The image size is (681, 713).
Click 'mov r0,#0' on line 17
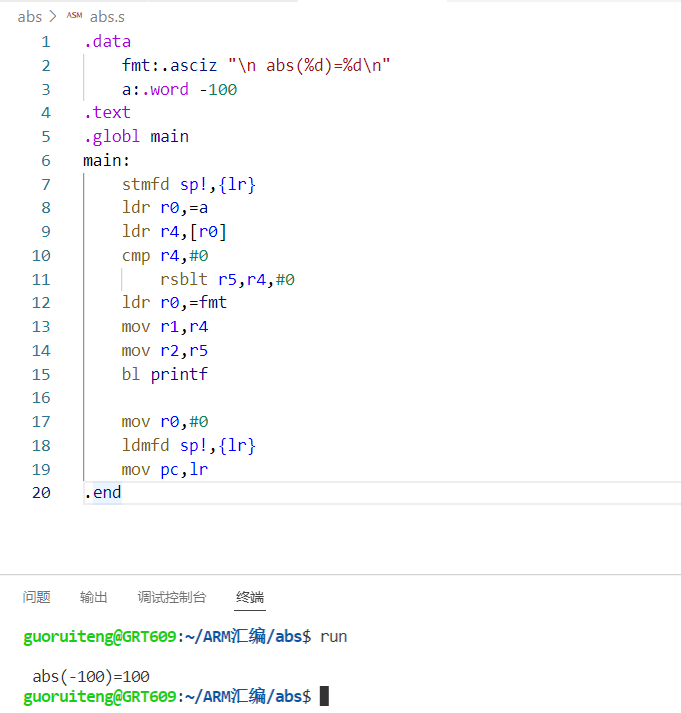click(165, 422)
